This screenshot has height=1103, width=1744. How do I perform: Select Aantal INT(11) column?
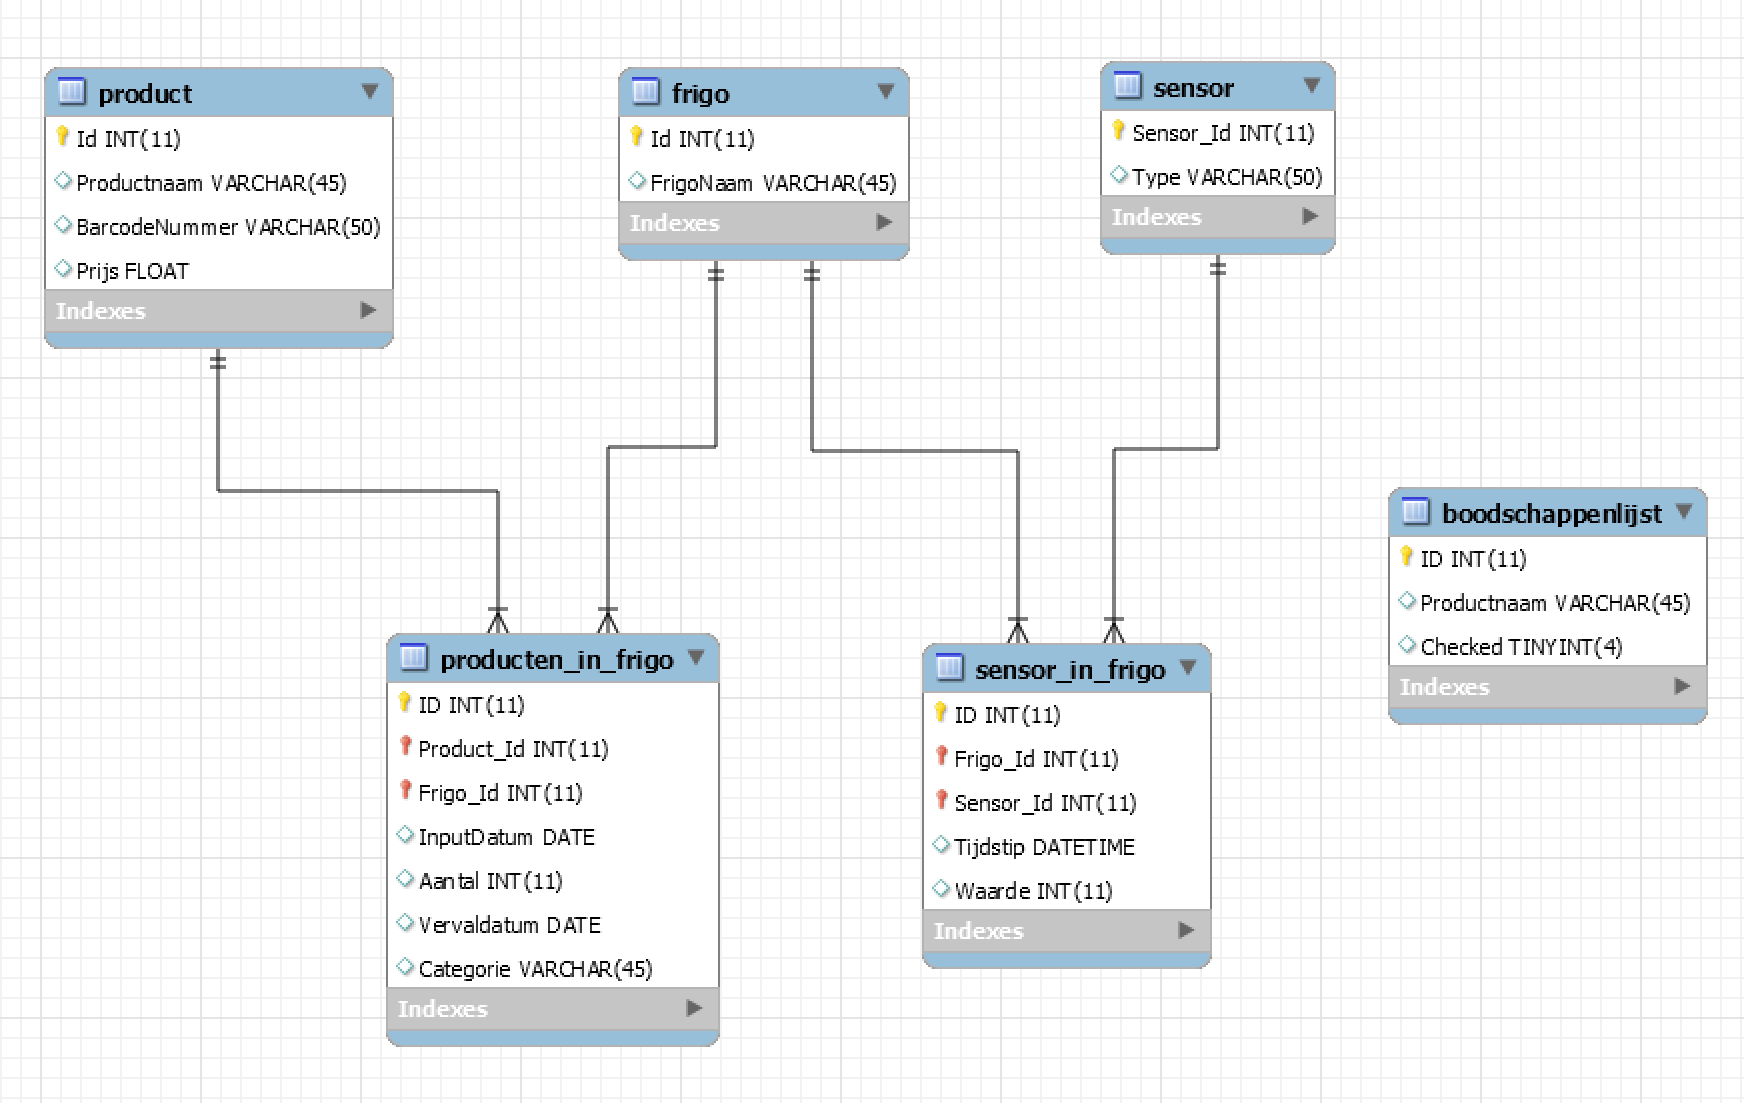[x=553, y=881]
